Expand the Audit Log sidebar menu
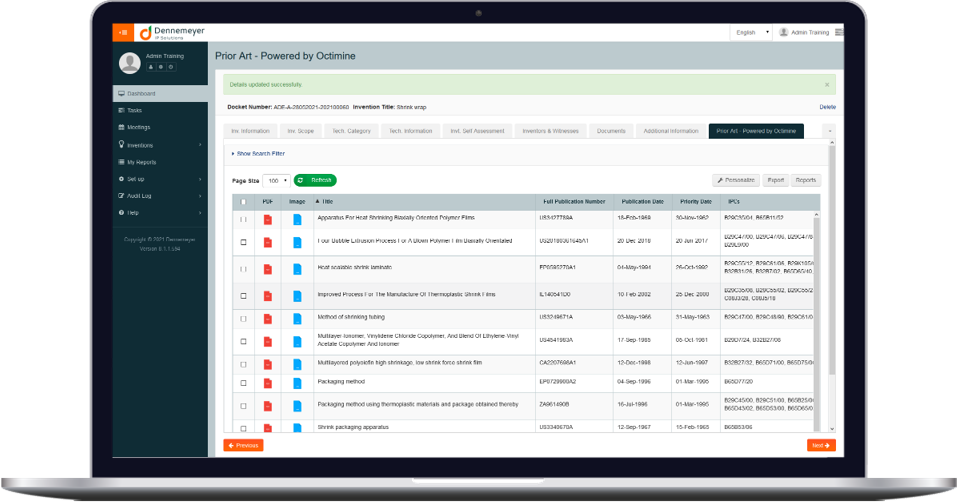The width and height of the screenshot is (957, 502). [x=160, y=196]
